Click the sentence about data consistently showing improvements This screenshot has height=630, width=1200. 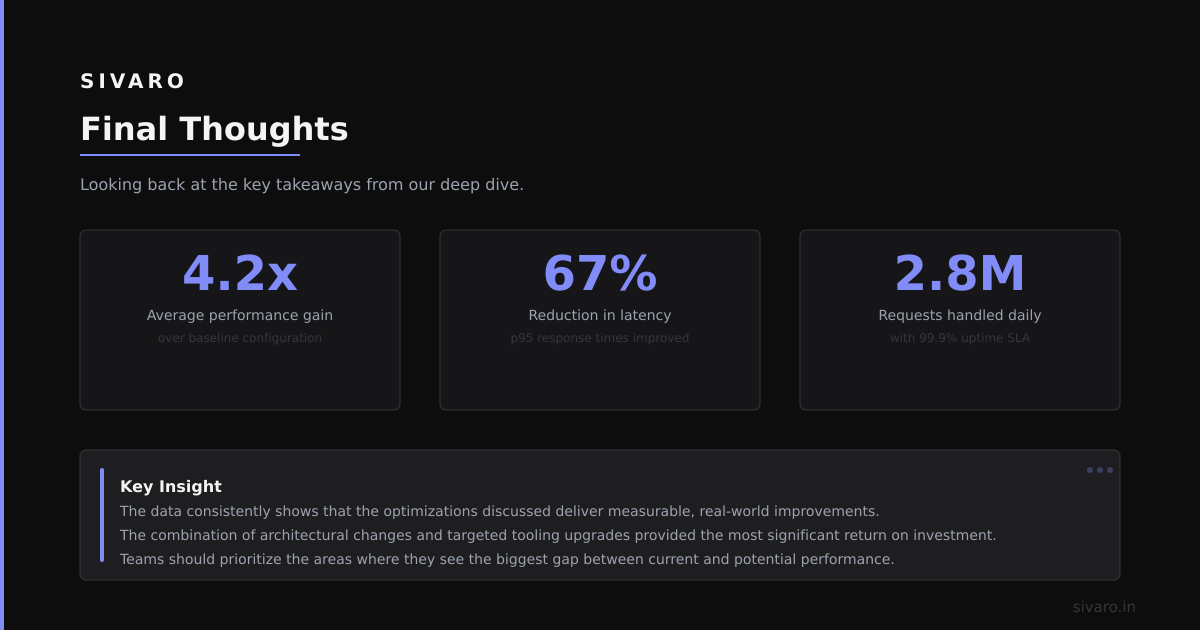(x=500, y=511)
